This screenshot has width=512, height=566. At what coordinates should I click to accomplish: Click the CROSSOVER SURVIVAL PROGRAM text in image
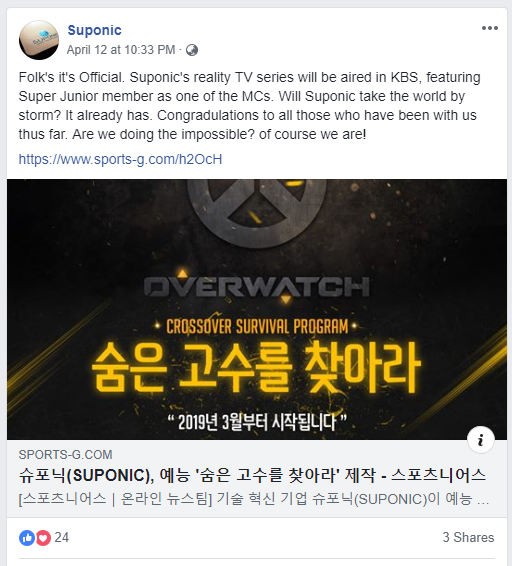(x=257, y=326)
